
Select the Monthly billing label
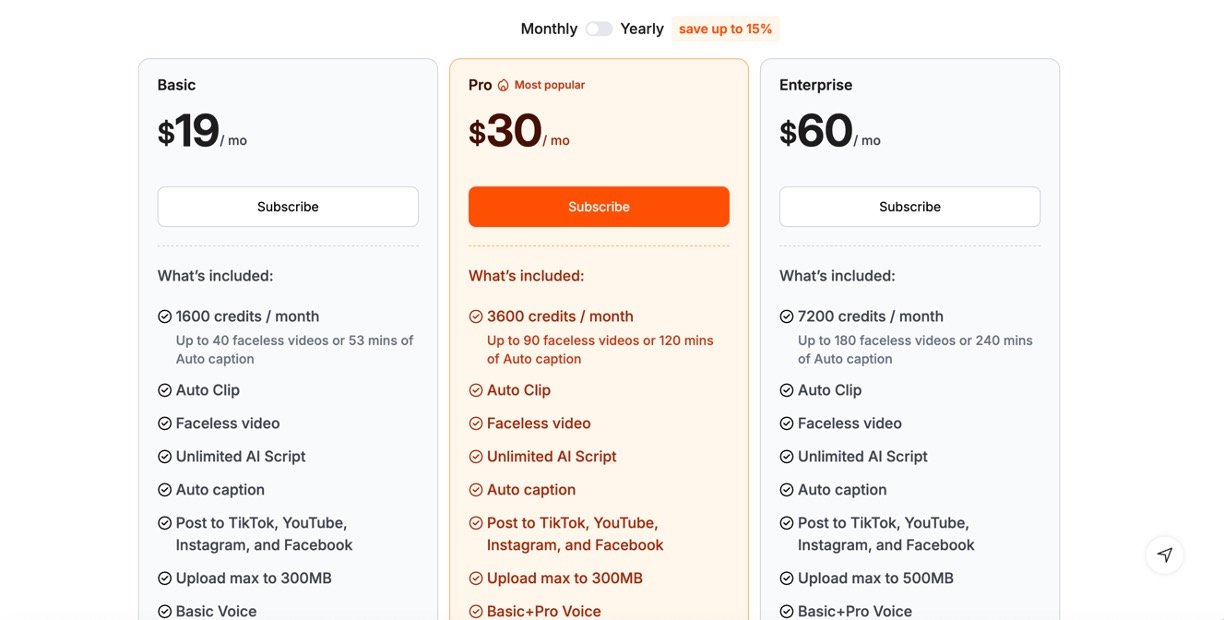pos(549,29)
